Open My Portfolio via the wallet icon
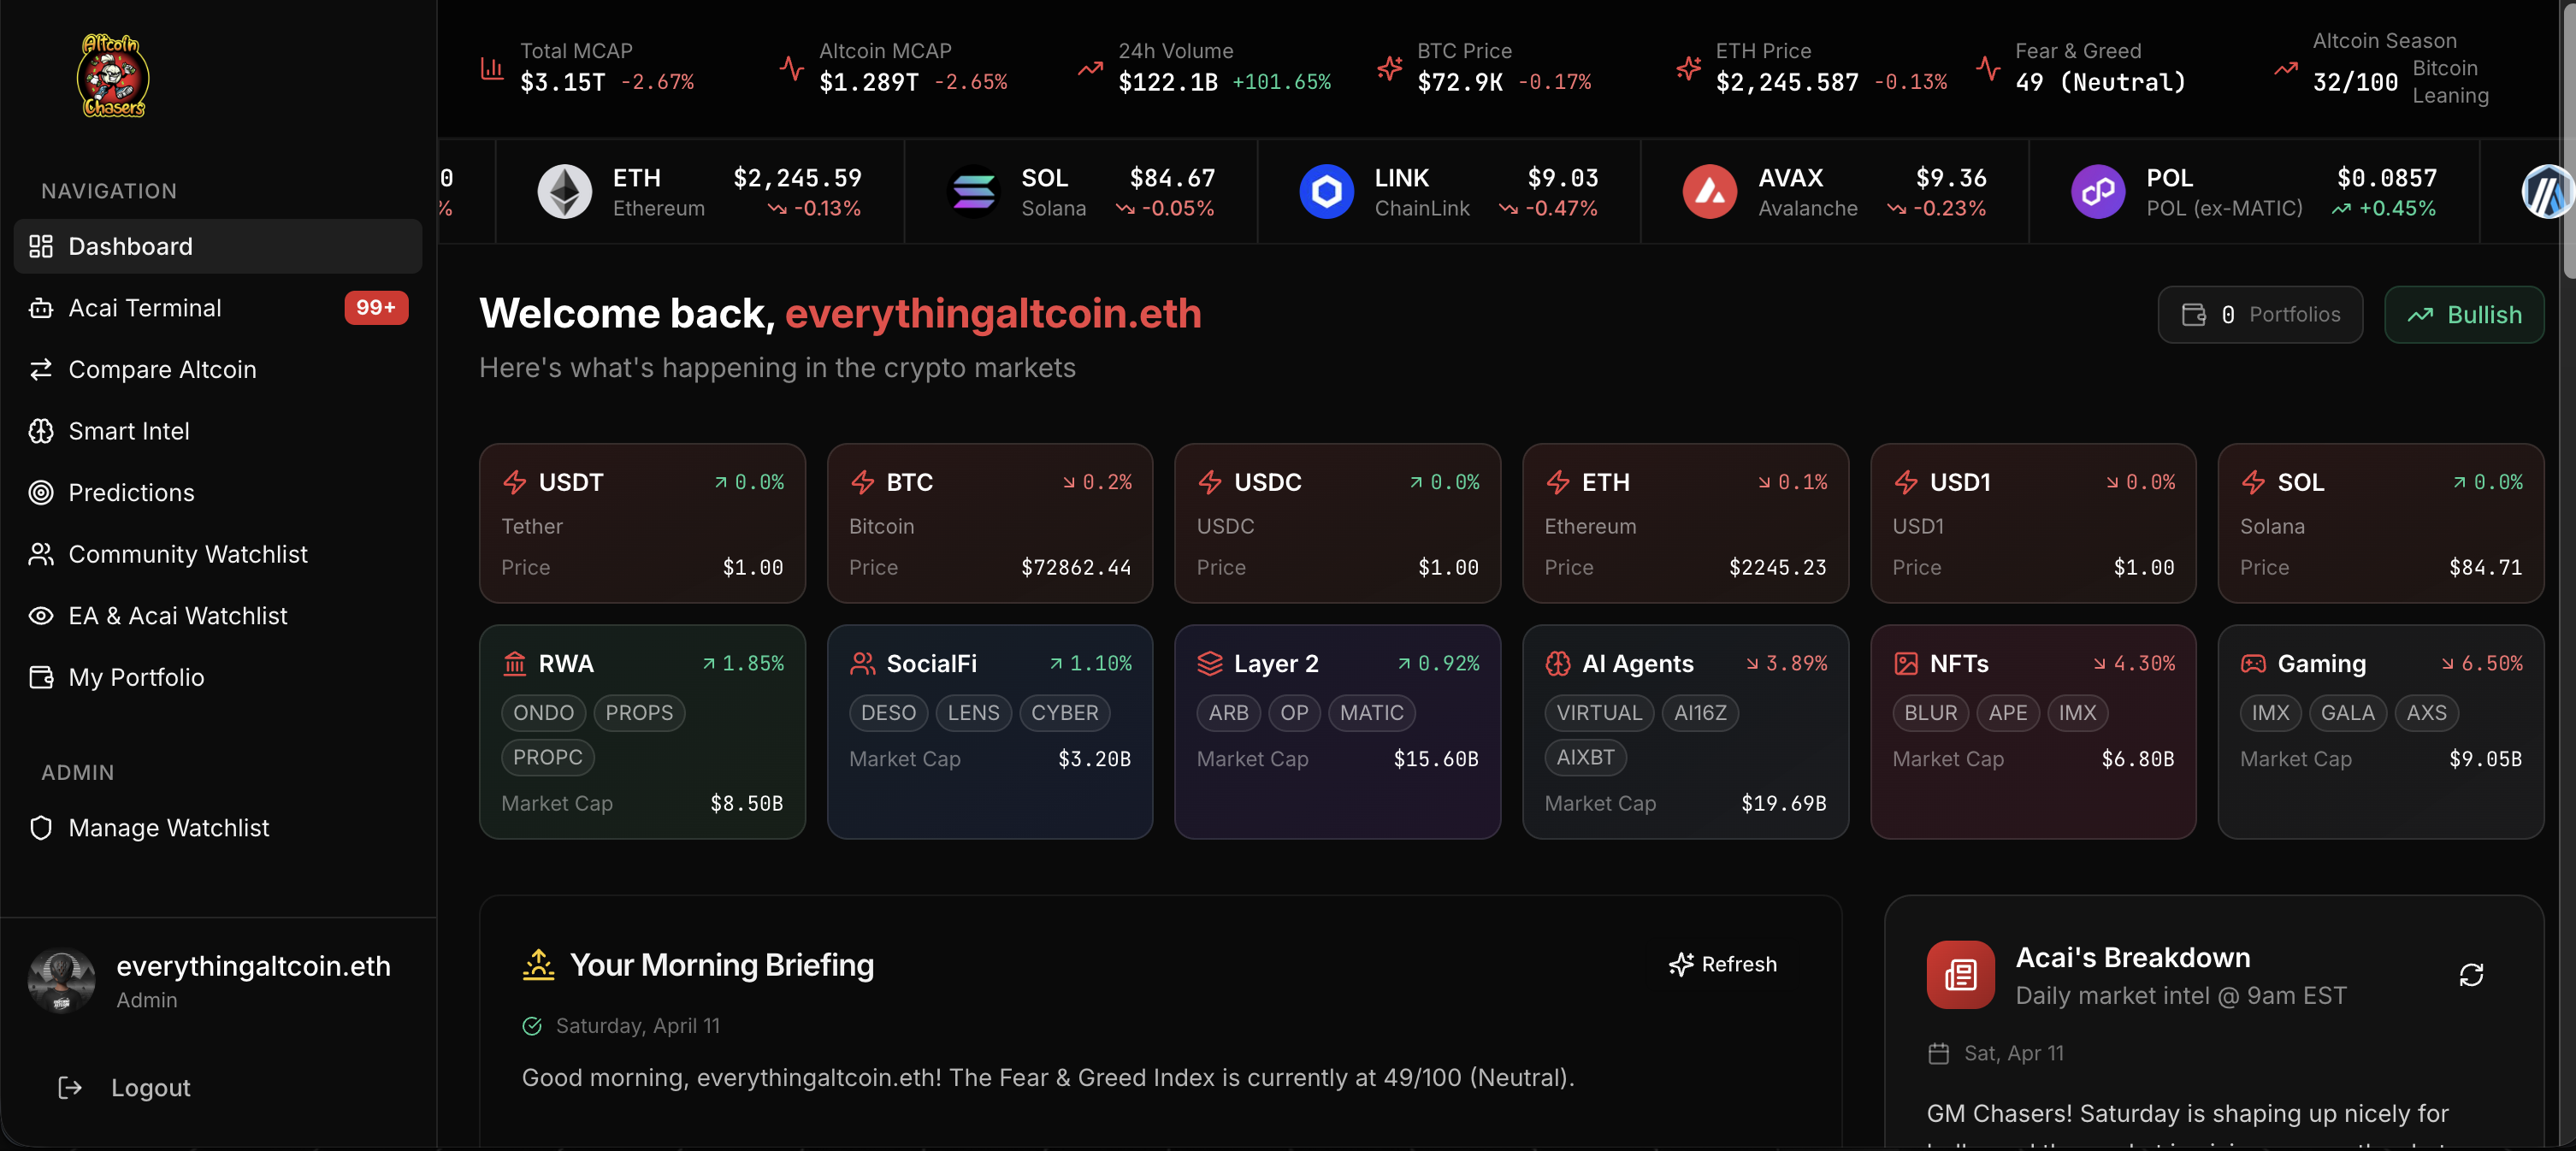The width and height of the screenshot is (2576, 1151). point(41,677)
